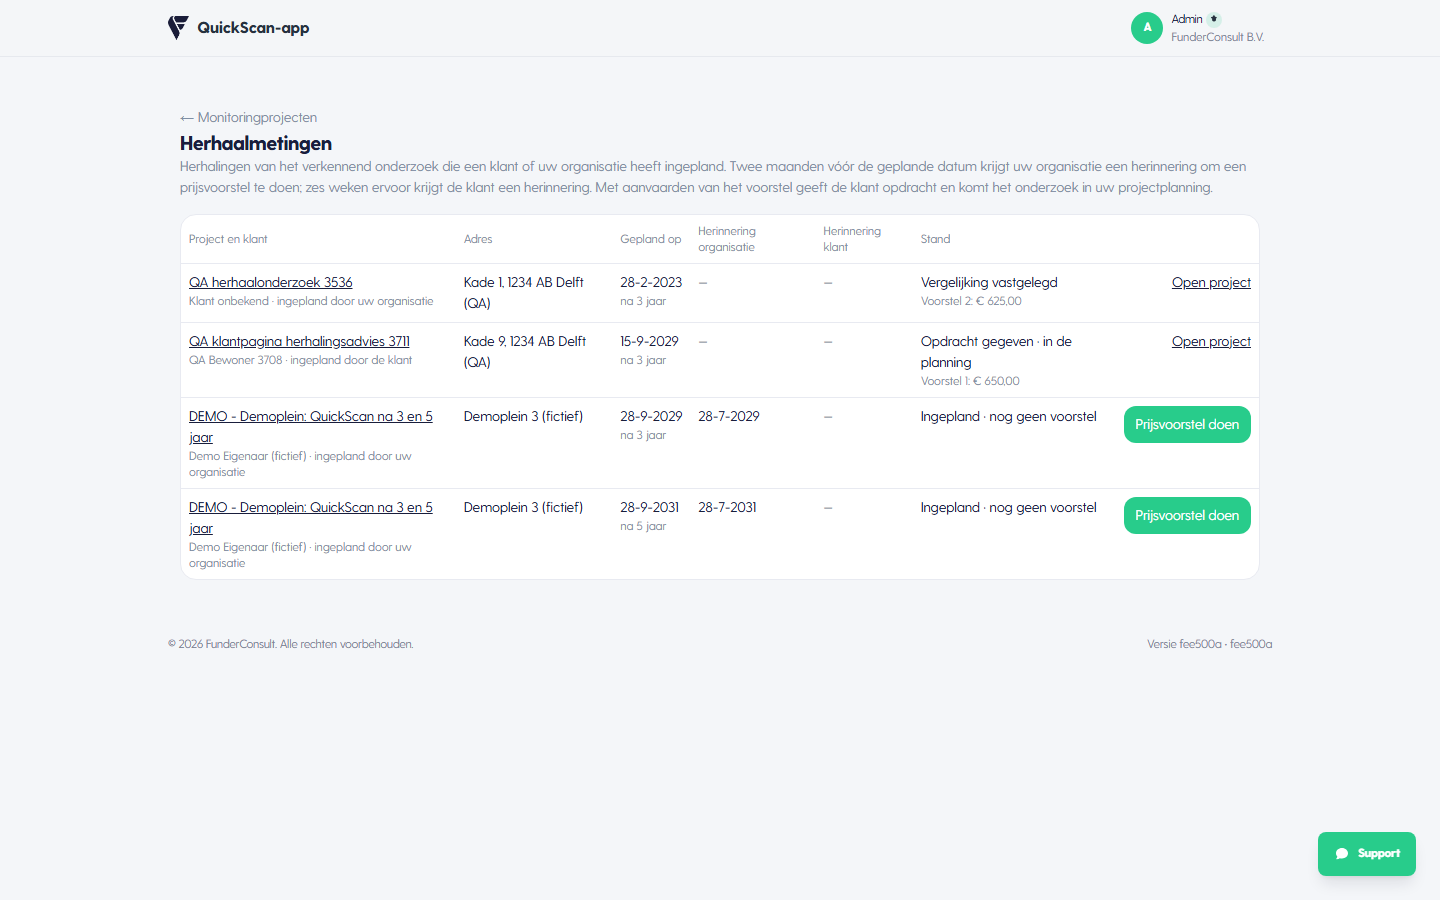The height and width of the screenshot is (900, 1440).
Task: Click the planned date 15-9-2029
Action: [x=649, y=341]
